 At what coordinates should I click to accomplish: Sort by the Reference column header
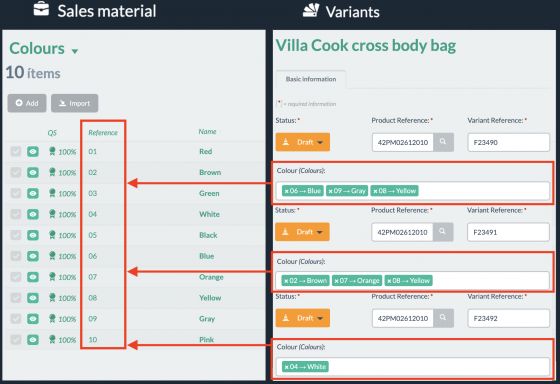[103, 133]
